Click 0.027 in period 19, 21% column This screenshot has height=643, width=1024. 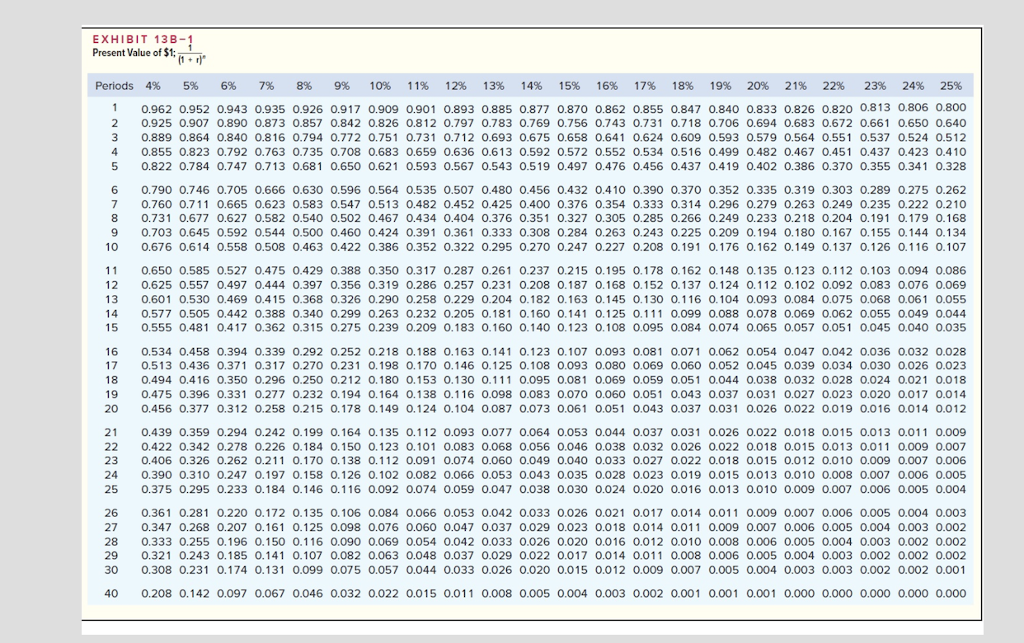[799, 394]
